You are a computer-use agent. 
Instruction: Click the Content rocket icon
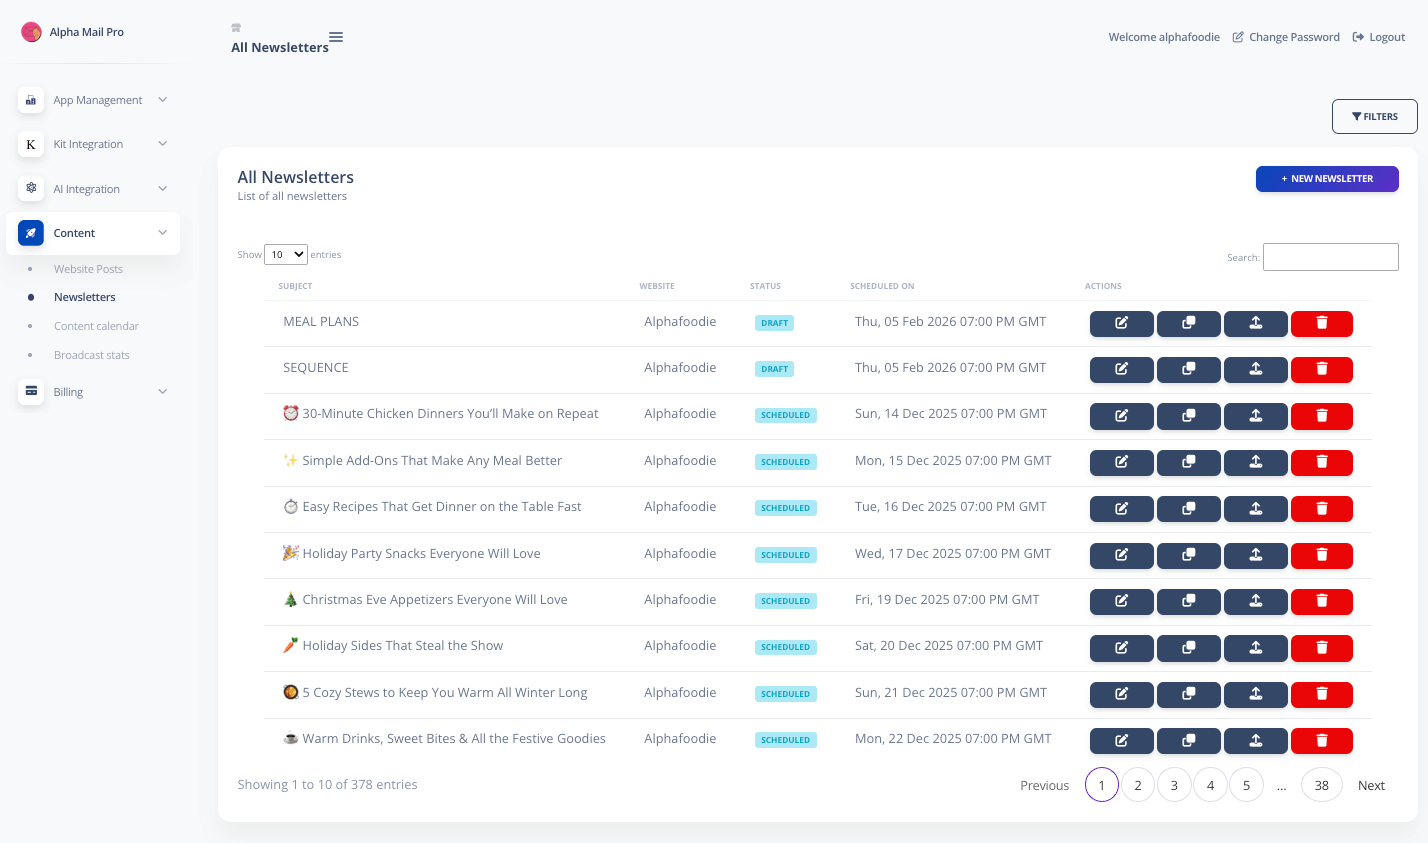pyautogui.click(x=30, y=232)
